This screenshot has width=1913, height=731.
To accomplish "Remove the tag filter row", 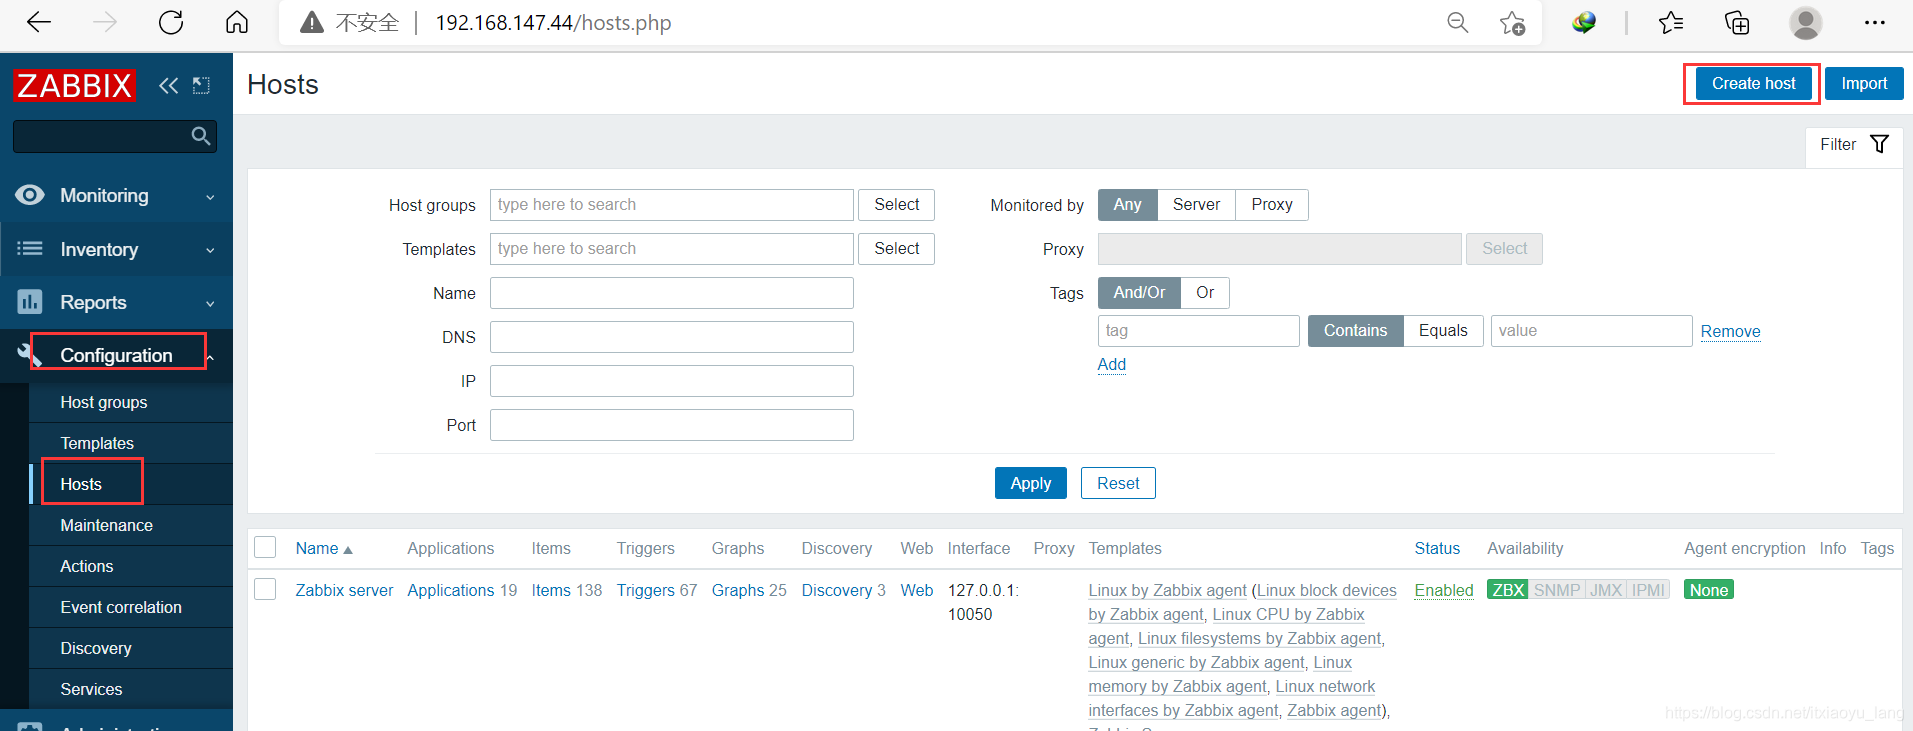I will click(1730, 331).
